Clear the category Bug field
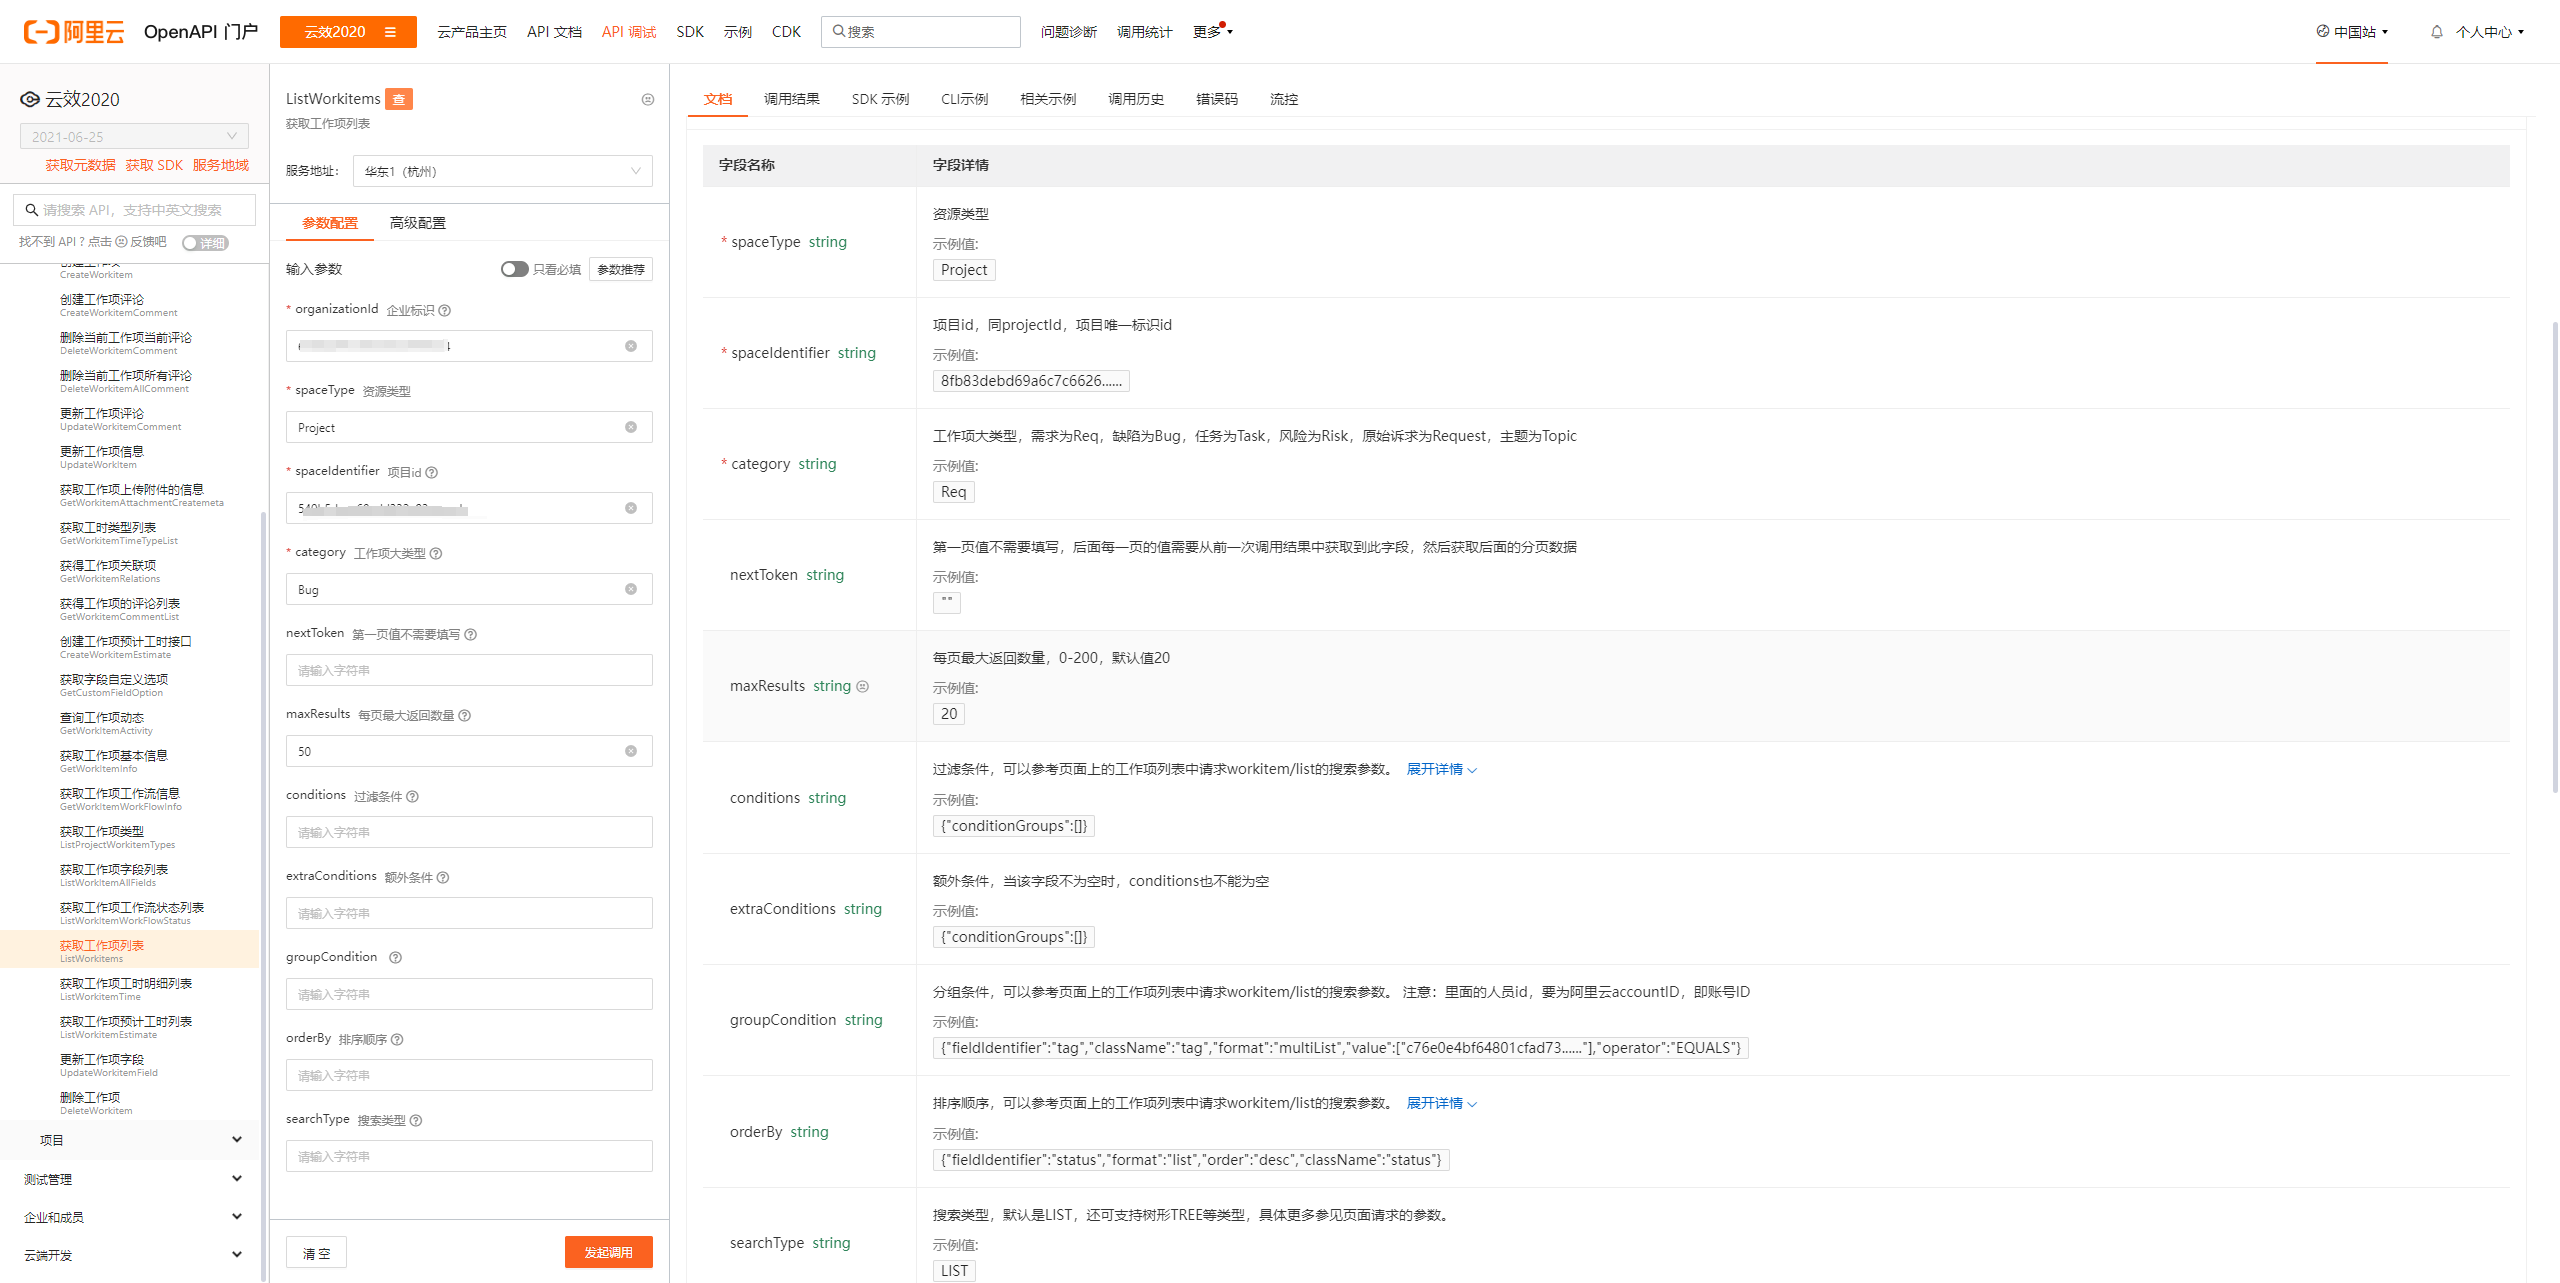 pos(631,589)
